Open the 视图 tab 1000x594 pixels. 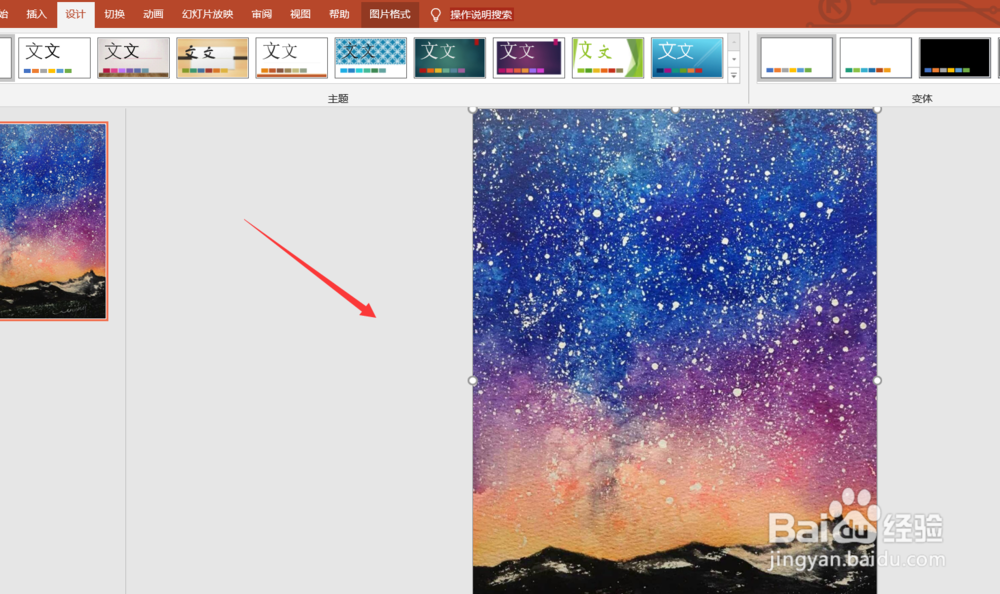[300, 14]
